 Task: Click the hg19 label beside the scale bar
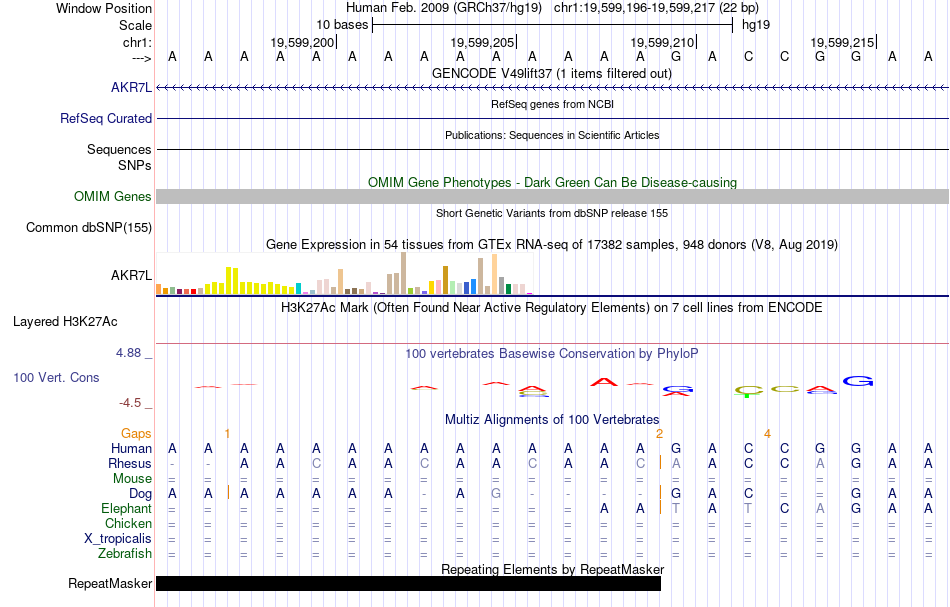pos(756,25)
